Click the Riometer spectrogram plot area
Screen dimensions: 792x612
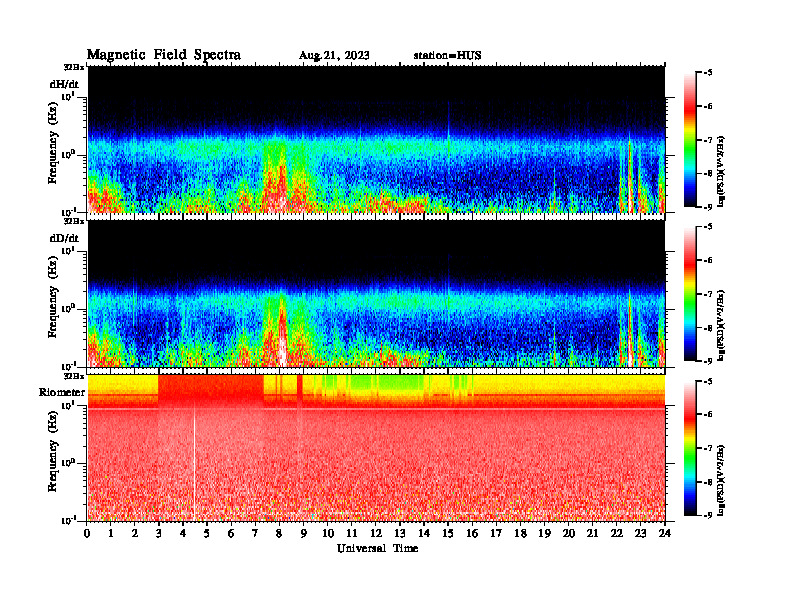pyautogui.click(x=376, y=448)
